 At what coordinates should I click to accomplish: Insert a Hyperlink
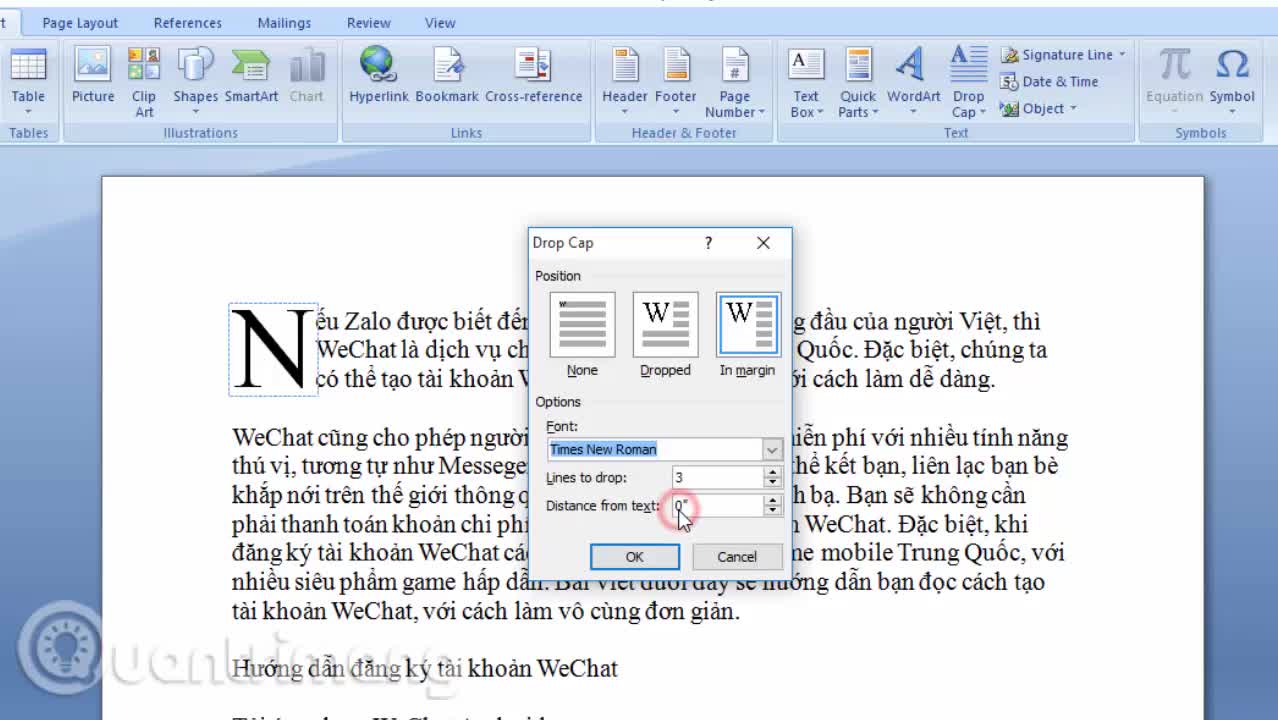(380, 76)
